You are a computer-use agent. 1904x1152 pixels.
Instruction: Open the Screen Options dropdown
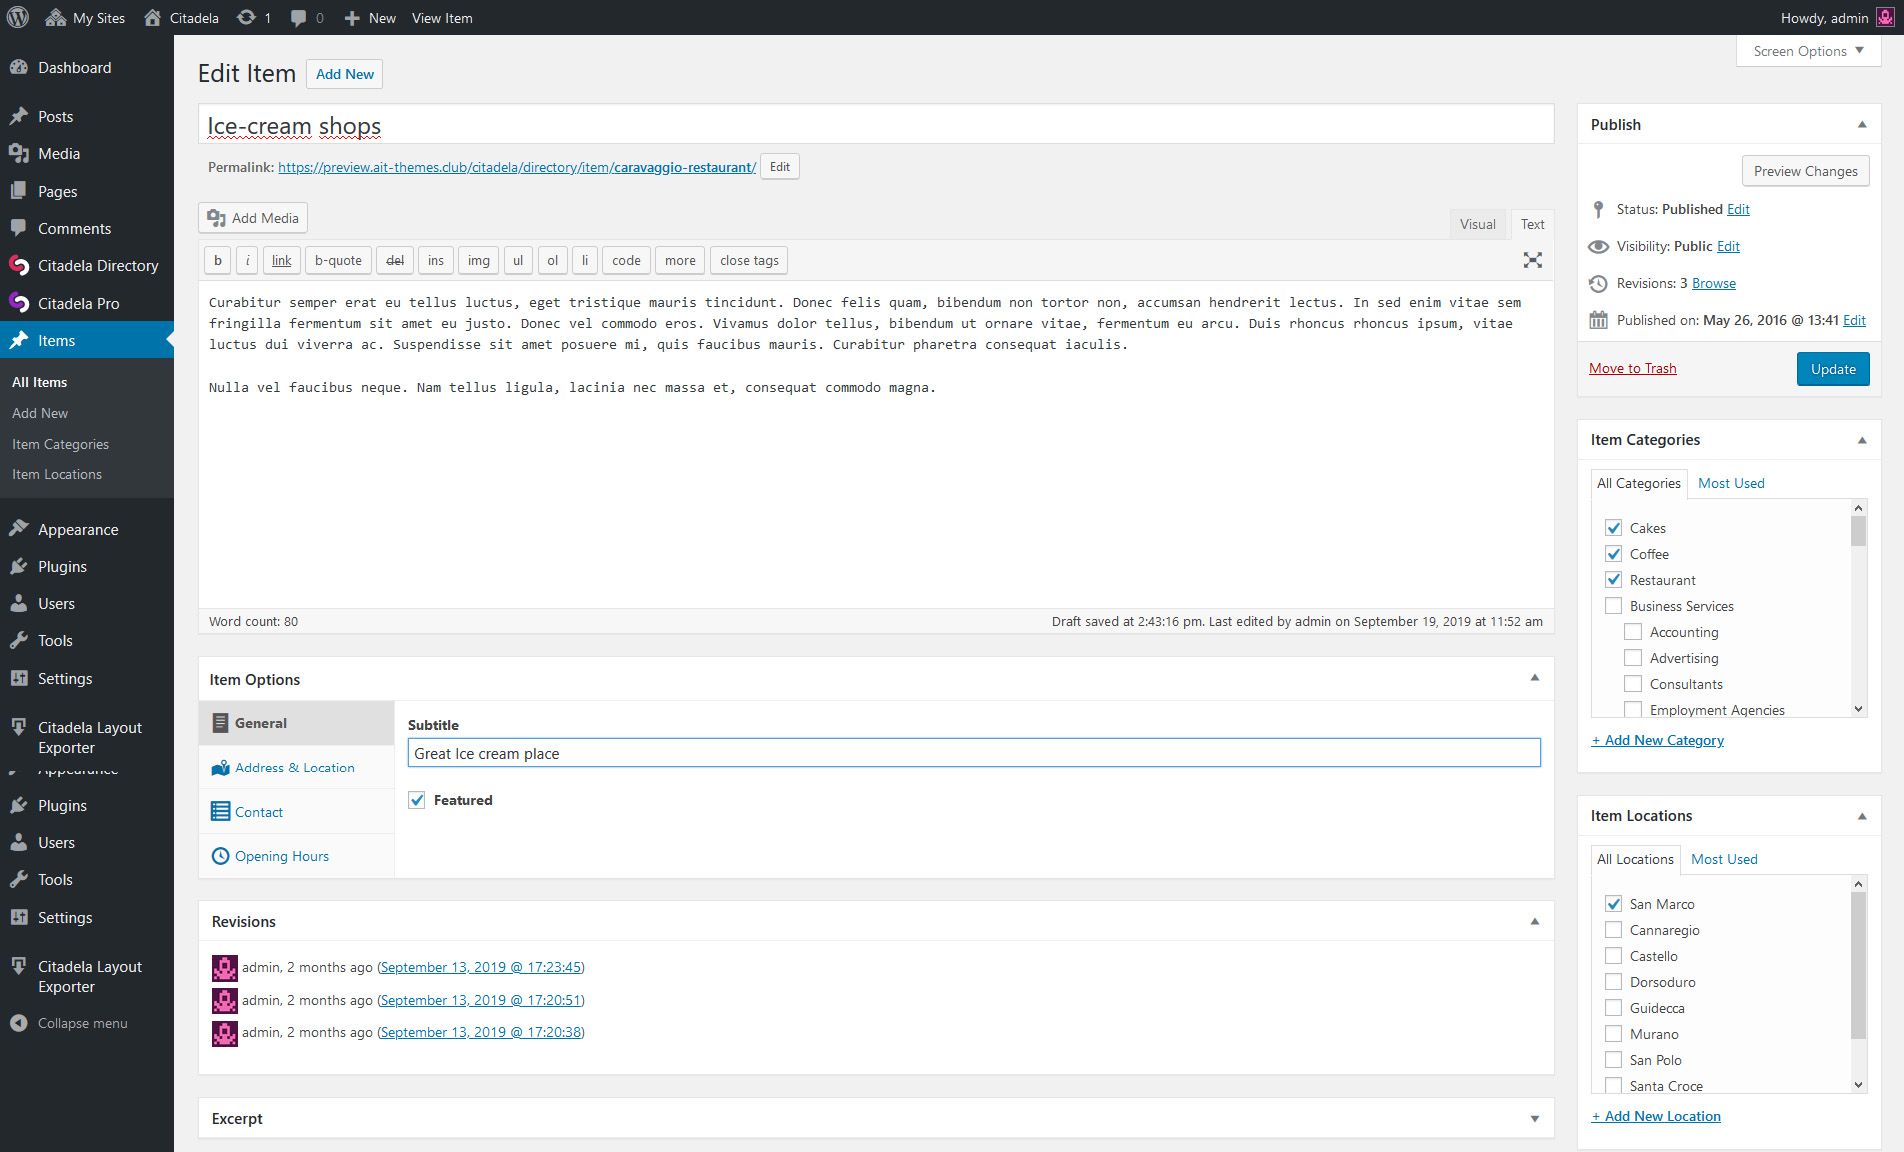coord(1808,51)
